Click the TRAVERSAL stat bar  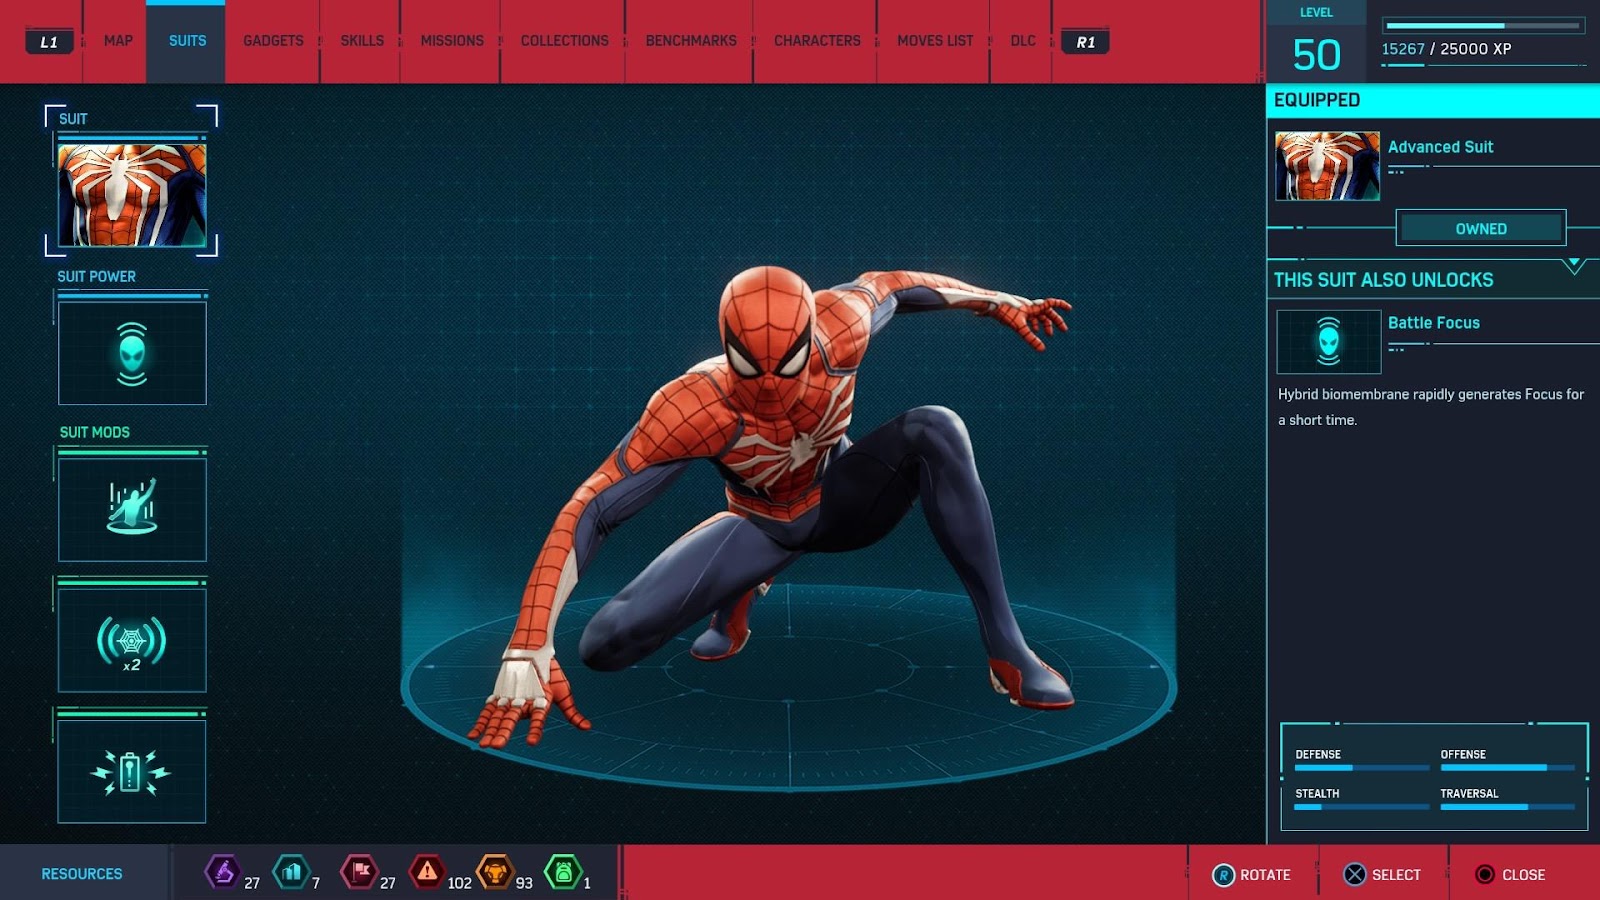pos(1507,807)
